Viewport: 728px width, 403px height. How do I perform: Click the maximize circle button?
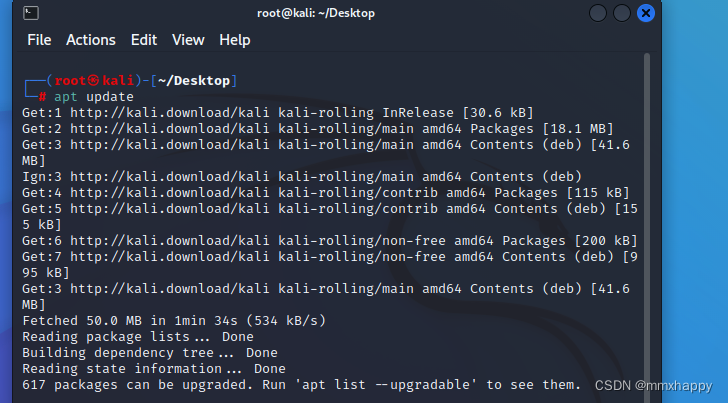[622, 13]
